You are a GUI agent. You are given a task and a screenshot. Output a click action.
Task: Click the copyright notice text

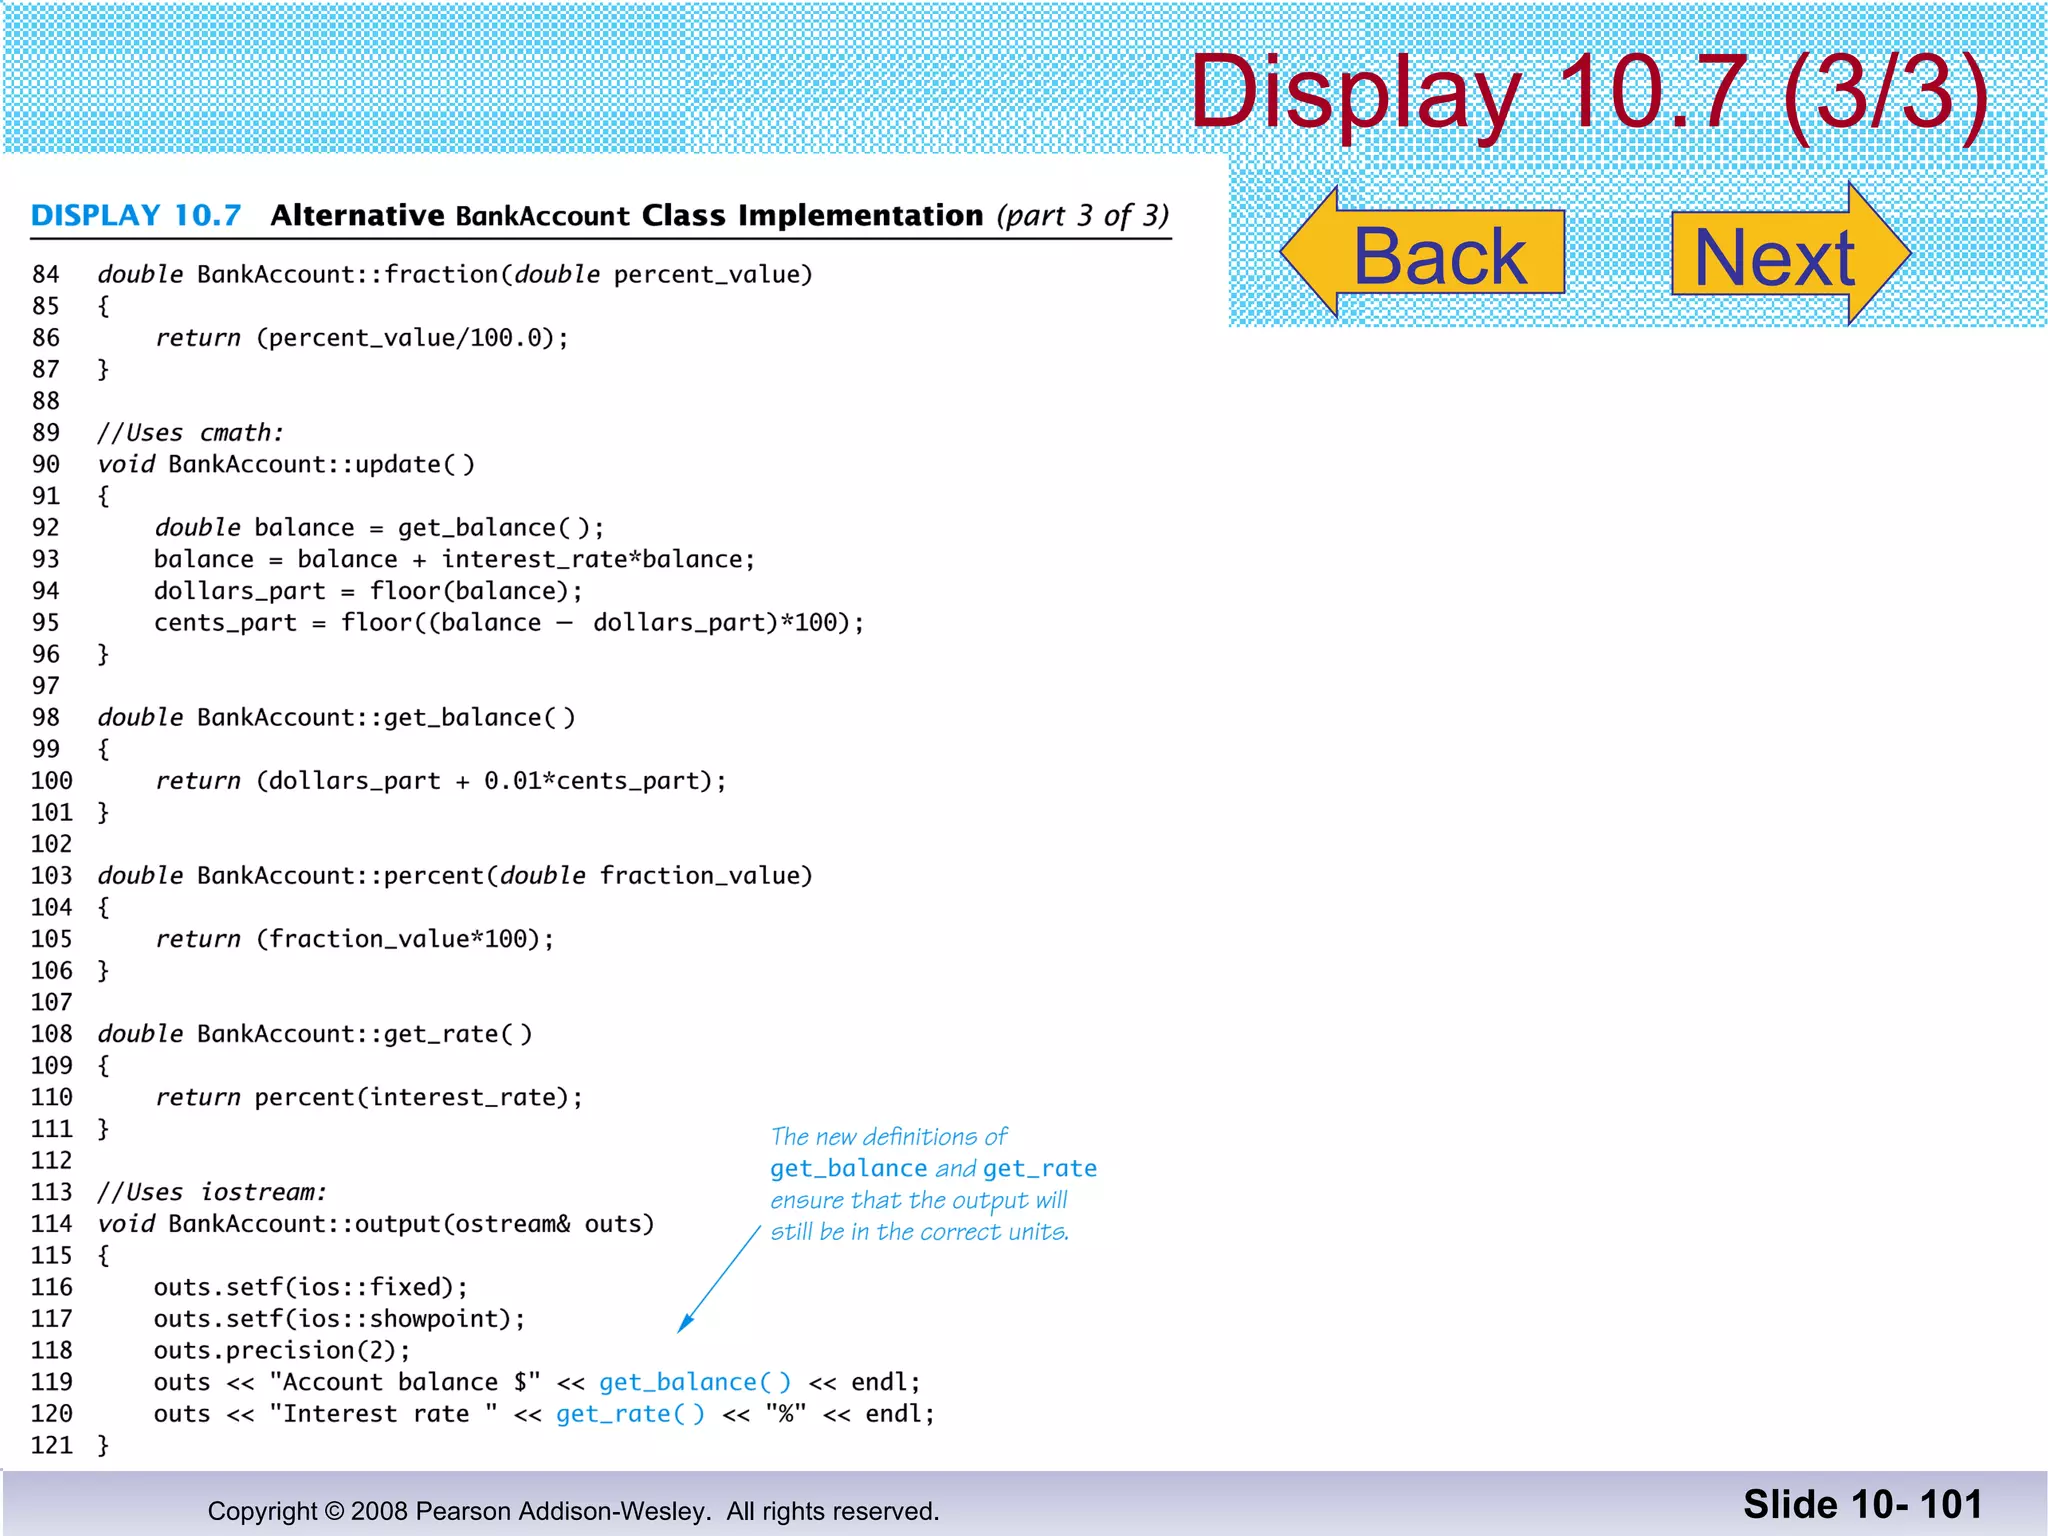pos(573,1511)
